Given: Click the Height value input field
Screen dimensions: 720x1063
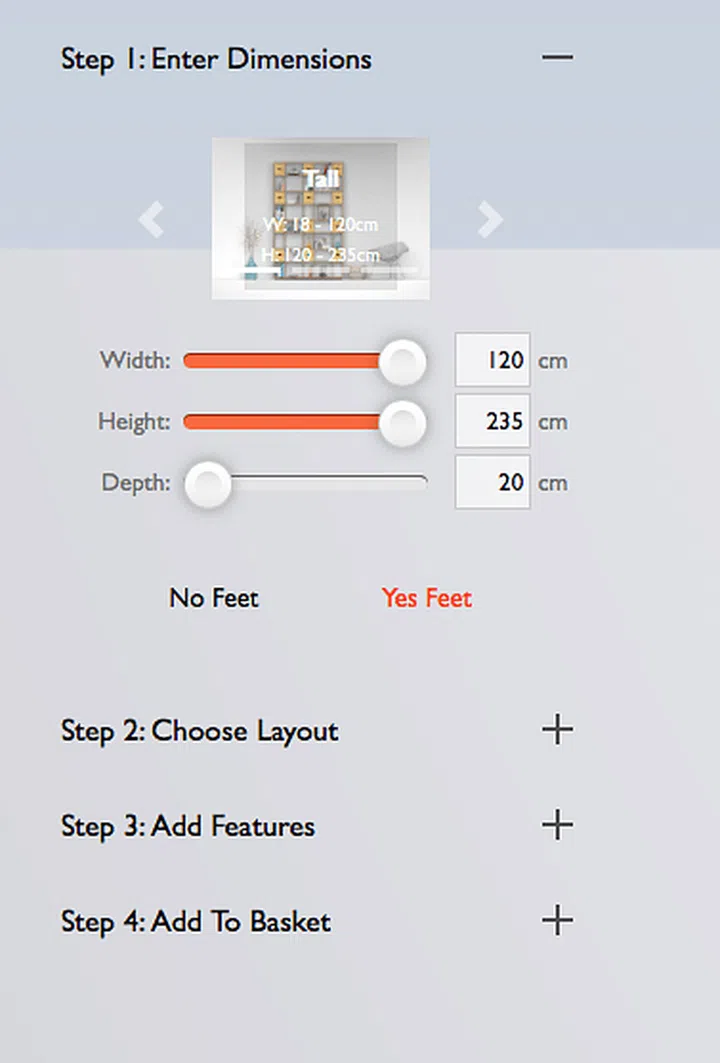Looking at the screenshot, I should 492,422.
